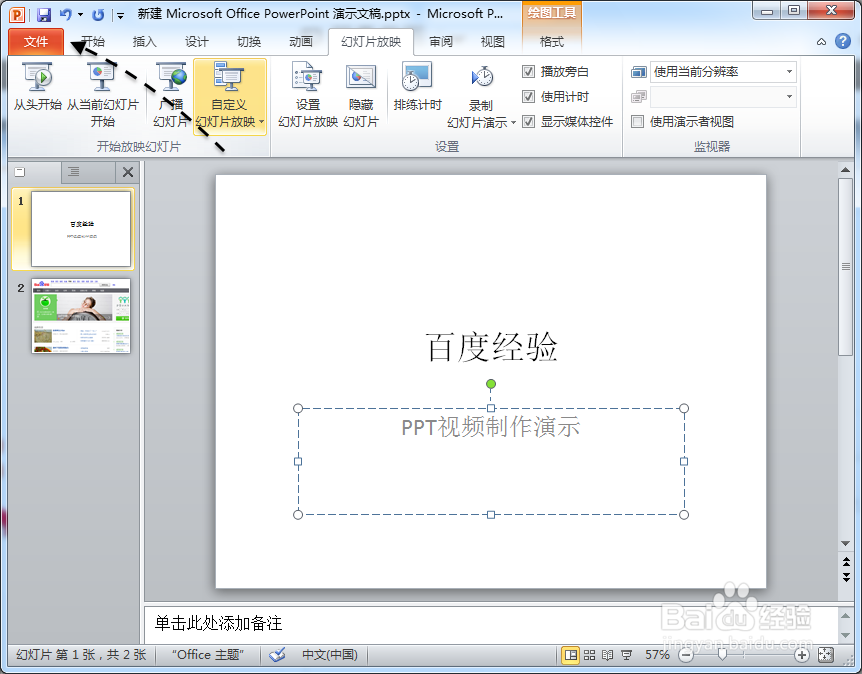Open the Review (审阅) tab

point(441,42)
